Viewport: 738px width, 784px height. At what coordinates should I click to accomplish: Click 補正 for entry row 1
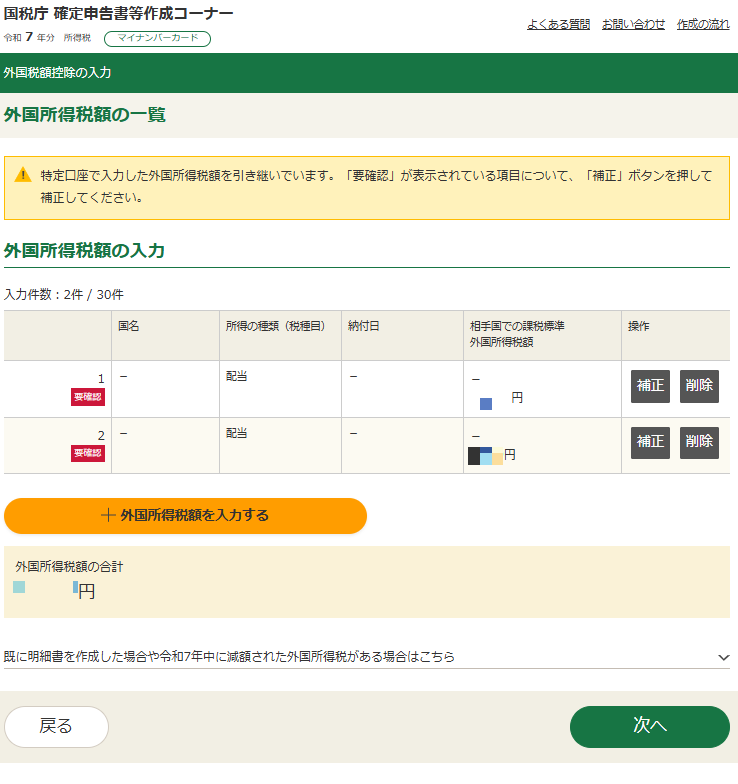tap(650, 386)
